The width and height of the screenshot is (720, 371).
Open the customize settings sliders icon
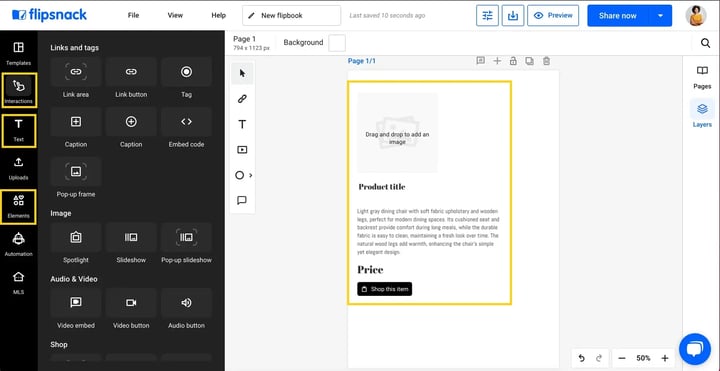(487, 16)
